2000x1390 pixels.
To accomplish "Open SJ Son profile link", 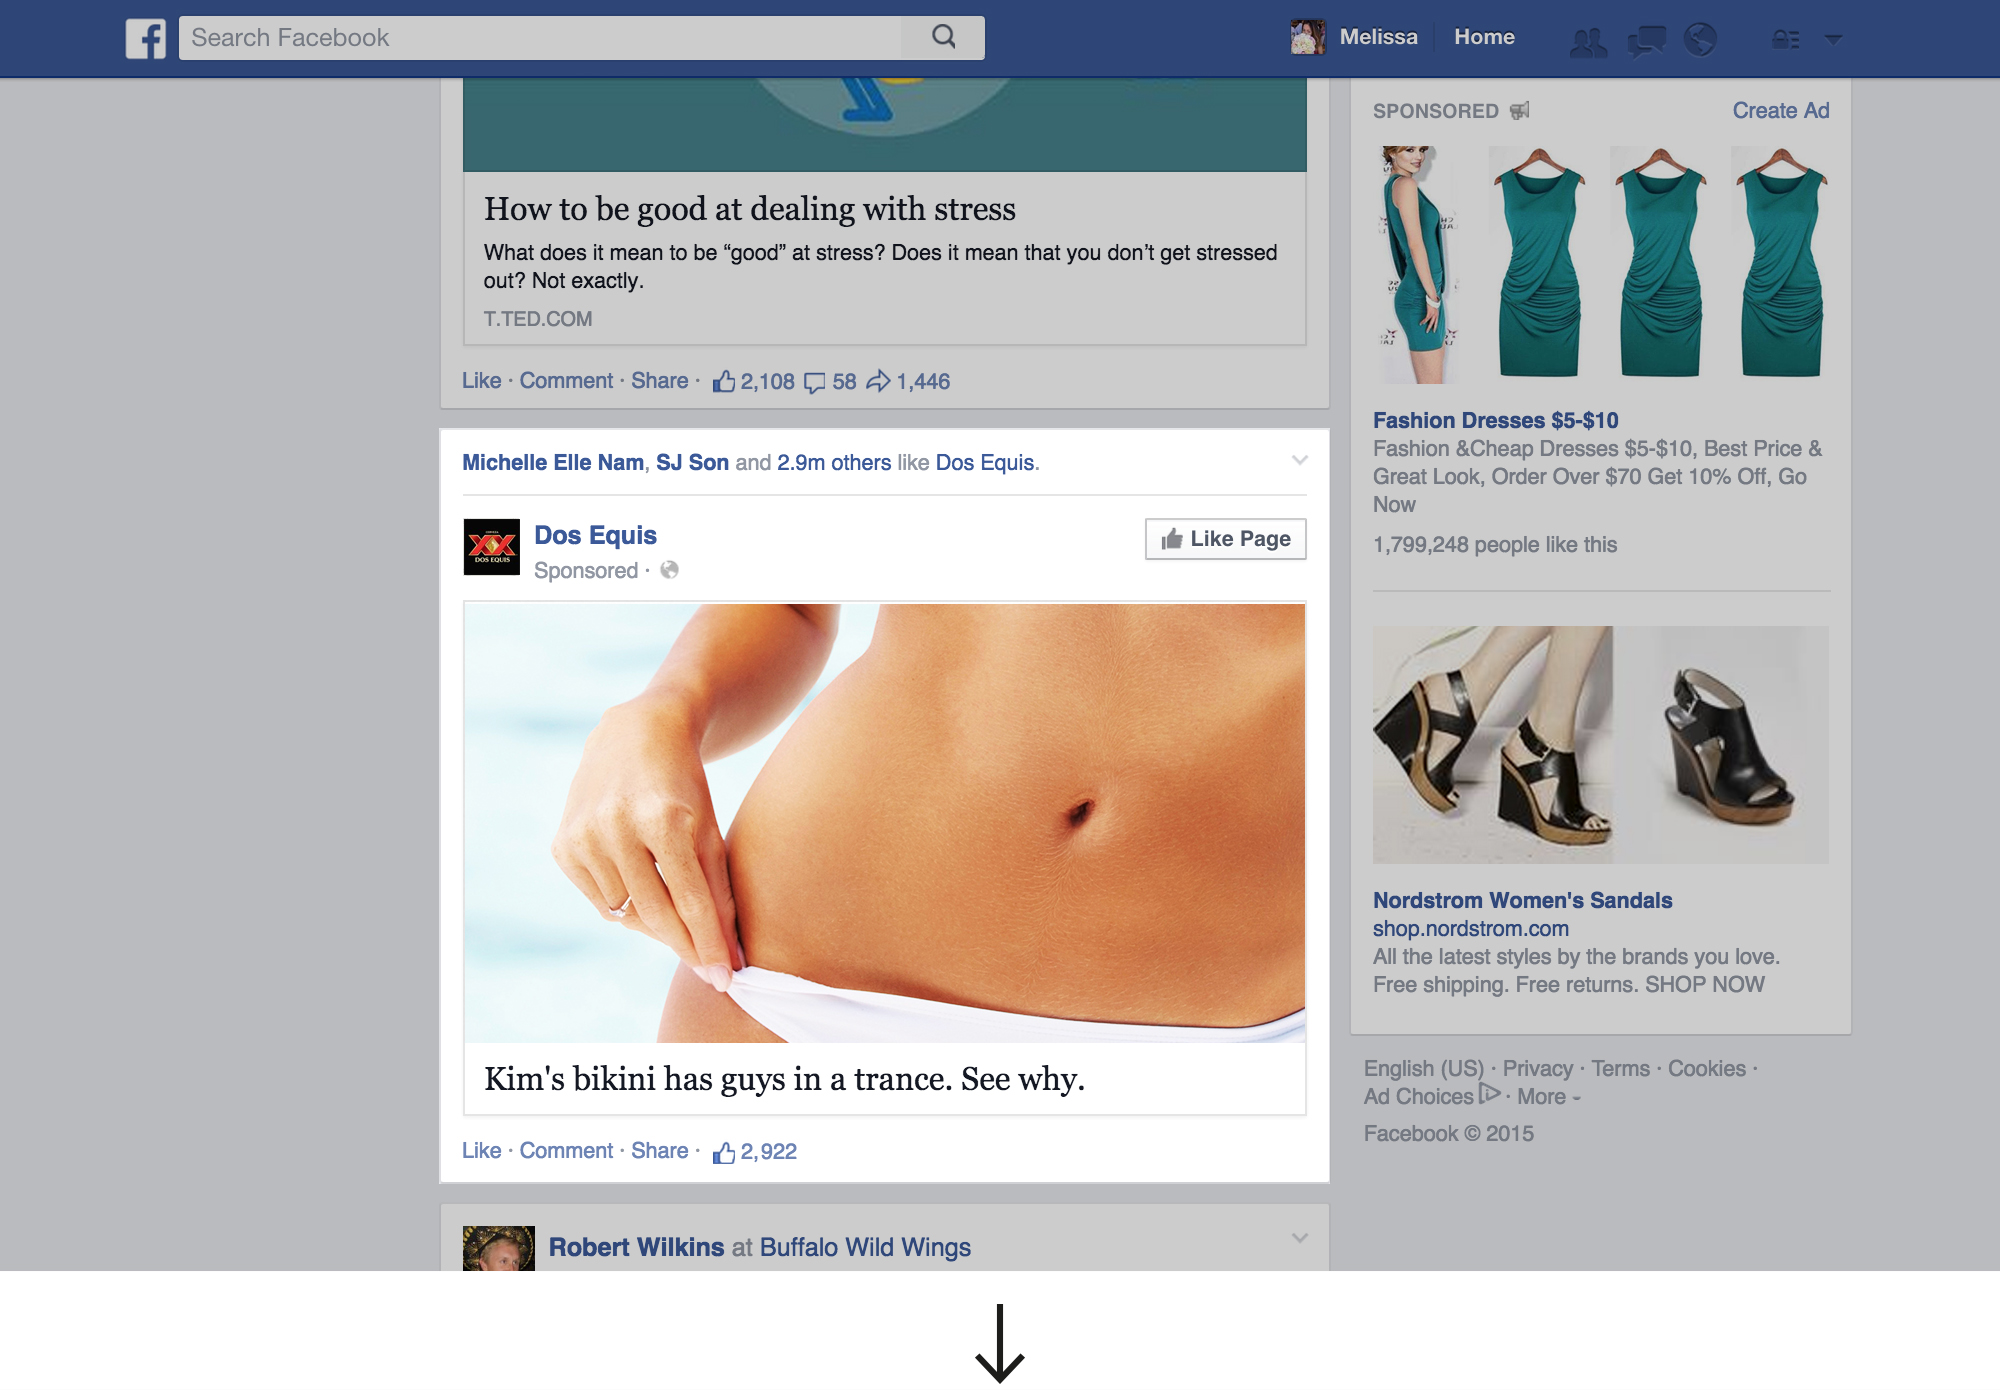I will tap(692, 463).
